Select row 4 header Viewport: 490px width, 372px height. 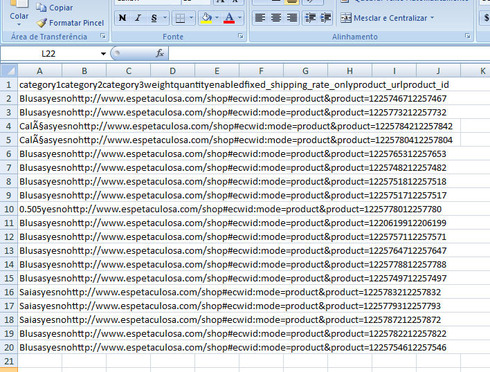(9, 126)
